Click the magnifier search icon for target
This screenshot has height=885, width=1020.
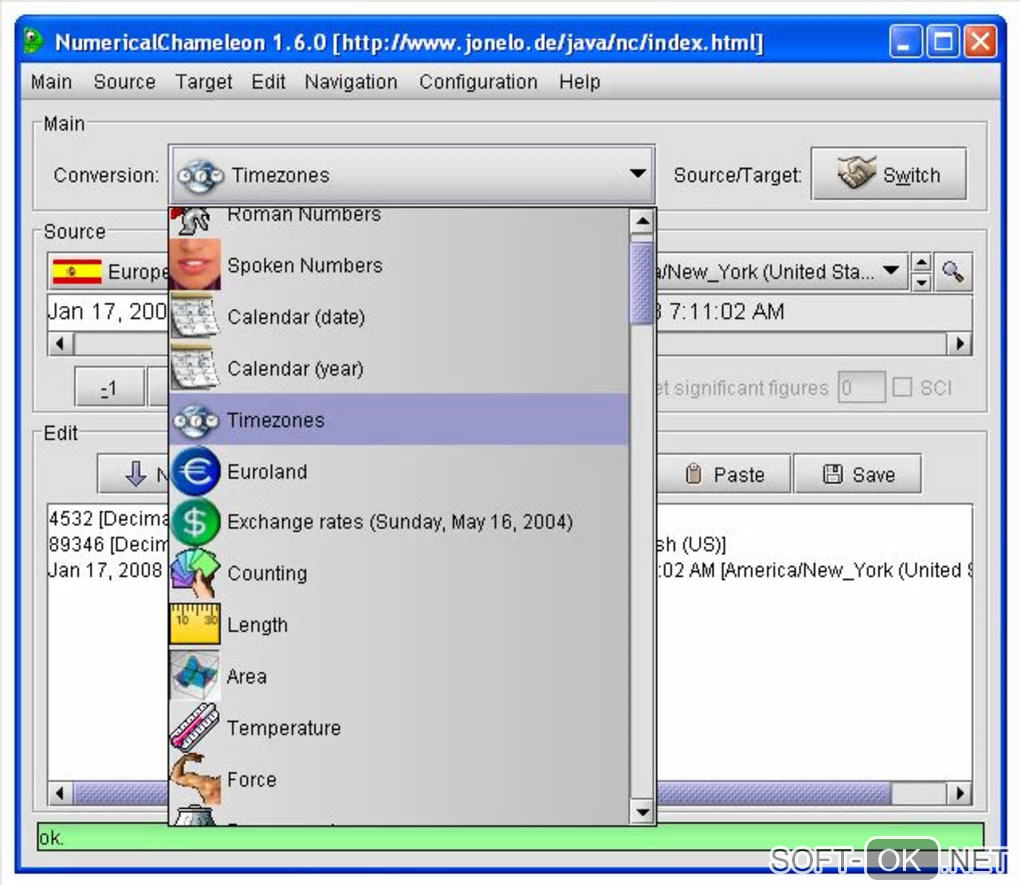[x=953, y=271]
